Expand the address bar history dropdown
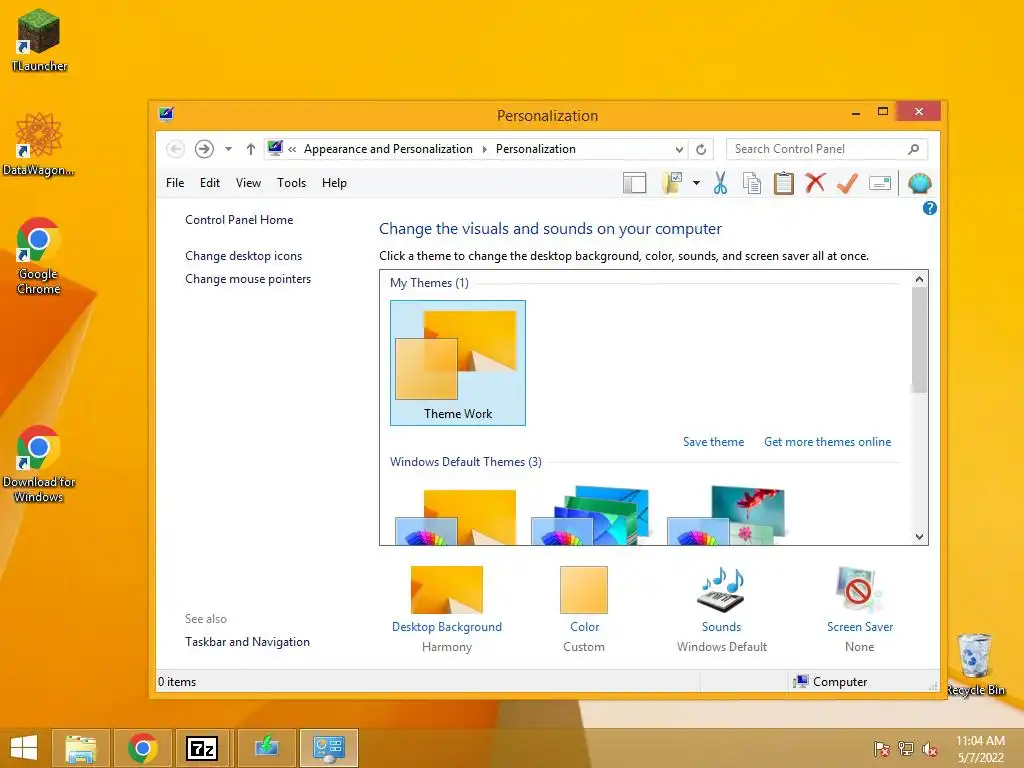 [x=679, y=150]
